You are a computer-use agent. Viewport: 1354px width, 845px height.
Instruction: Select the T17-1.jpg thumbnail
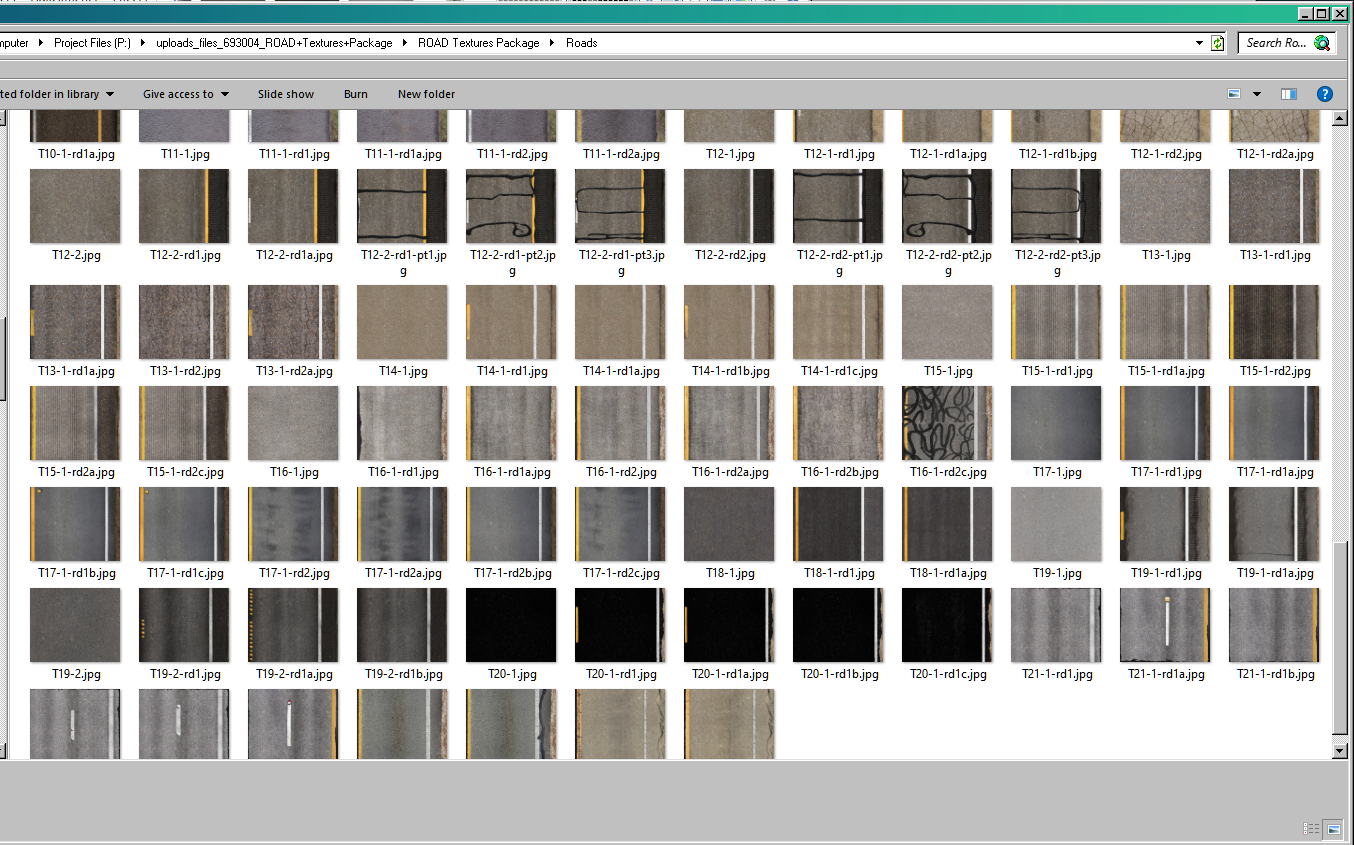click(x=1056, y=423)
